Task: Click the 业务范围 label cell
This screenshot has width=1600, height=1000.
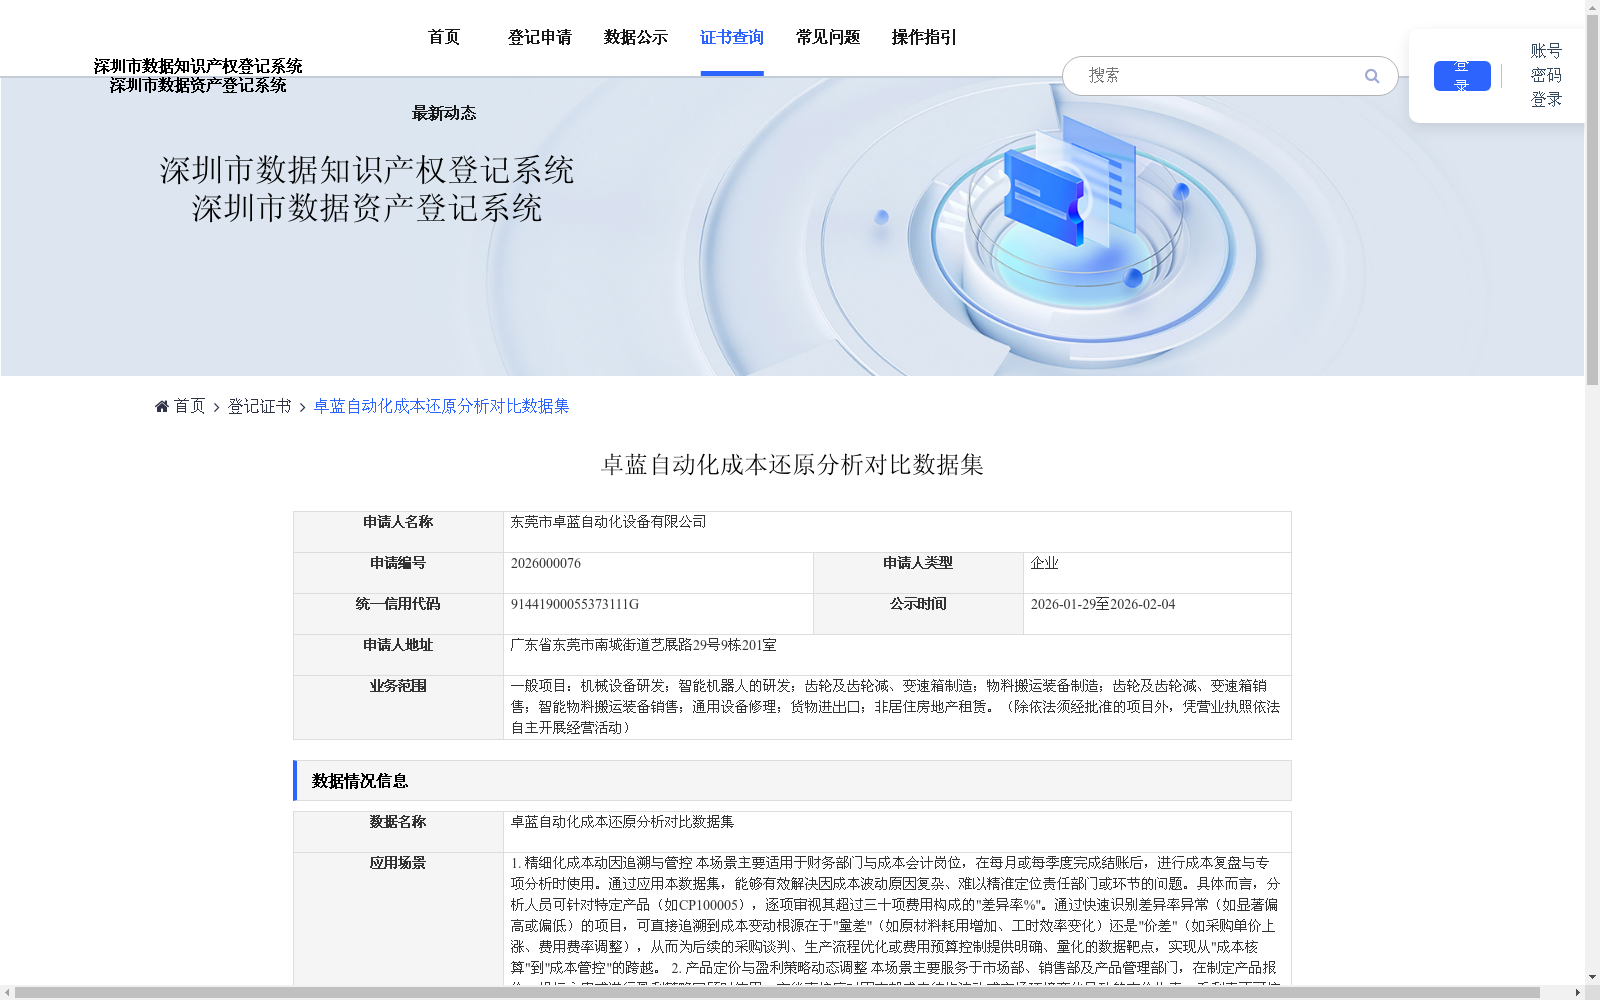Action: [x=398, y=707]
